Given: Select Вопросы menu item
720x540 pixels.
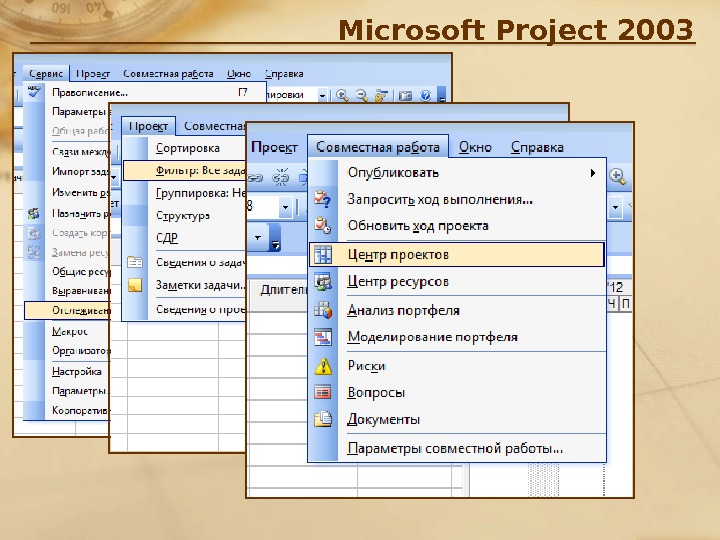Looking at the screenshot, I should (x=376, y=393).
